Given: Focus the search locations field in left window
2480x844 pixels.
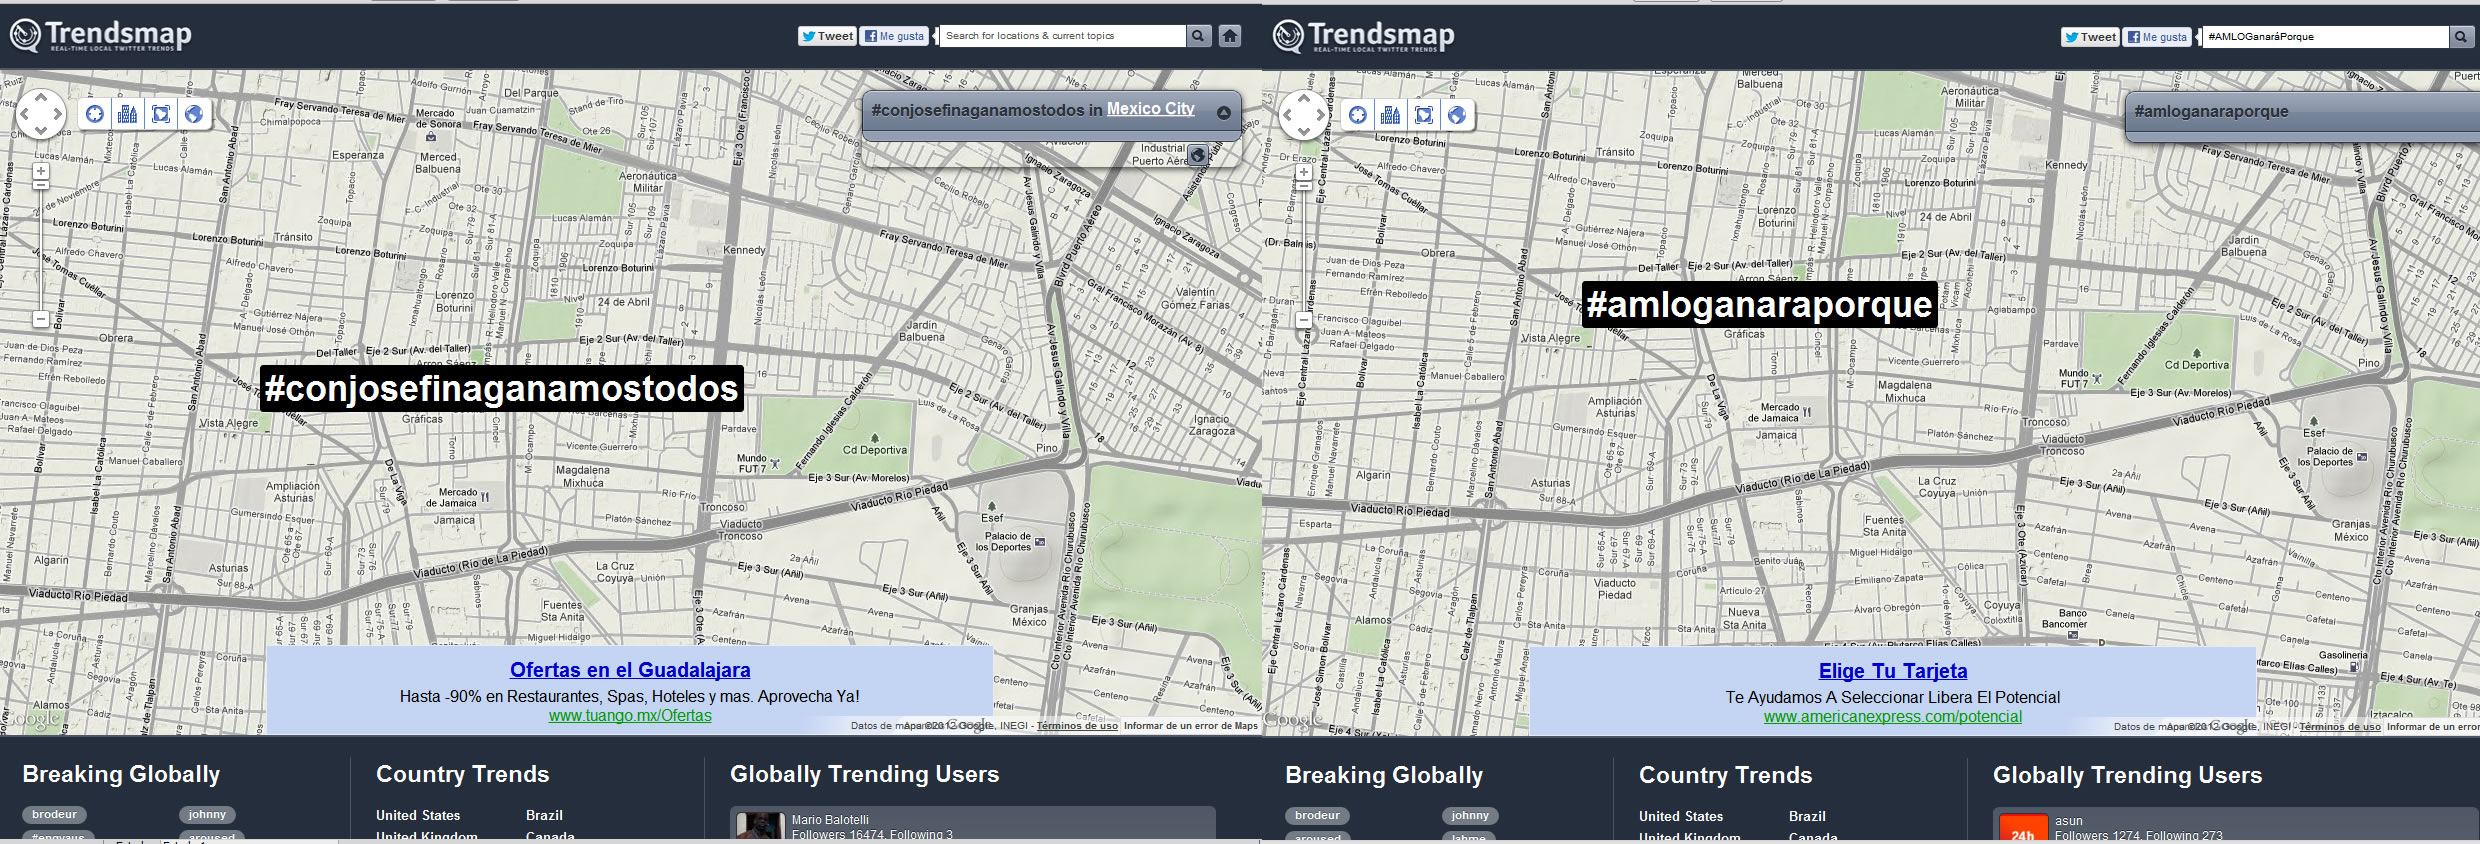Looking at the screenshot, I should 1061,36.
